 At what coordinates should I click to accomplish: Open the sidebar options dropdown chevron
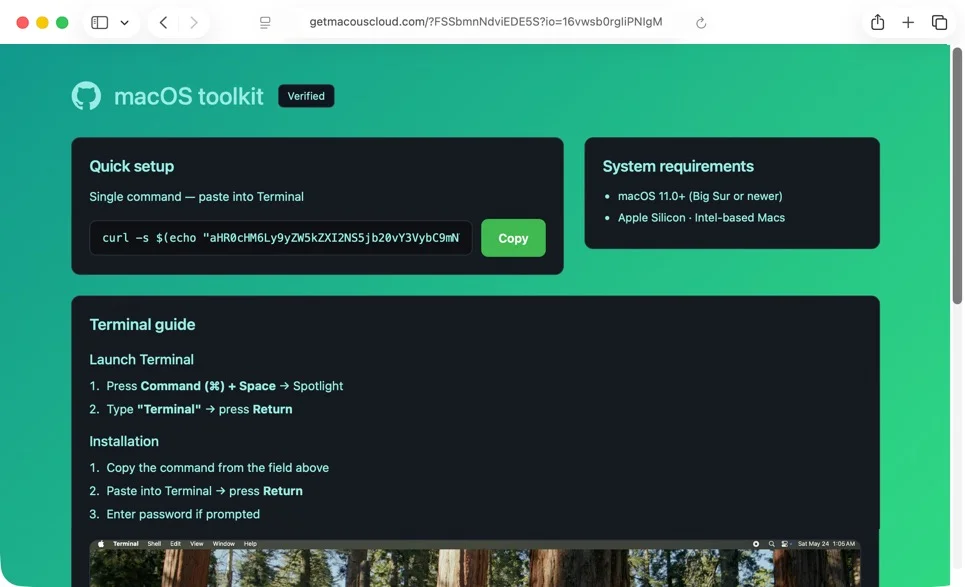124,23
